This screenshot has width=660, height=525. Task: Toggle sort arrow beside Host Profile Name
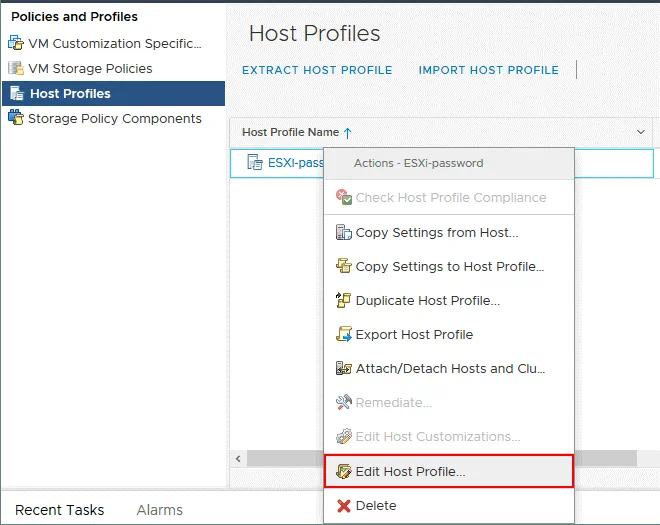point(348,132)
